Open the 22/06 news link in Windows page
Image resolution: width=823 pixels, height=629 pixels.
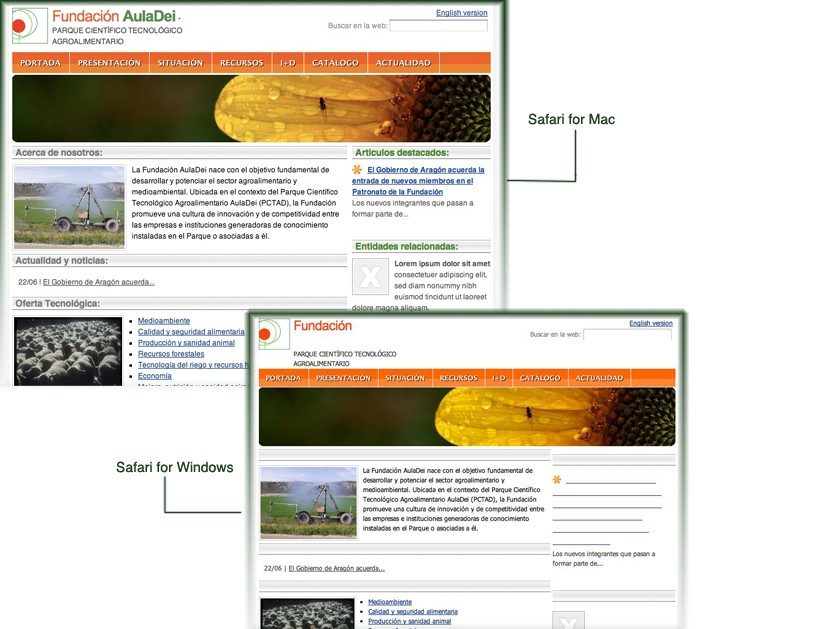point(336,568)
